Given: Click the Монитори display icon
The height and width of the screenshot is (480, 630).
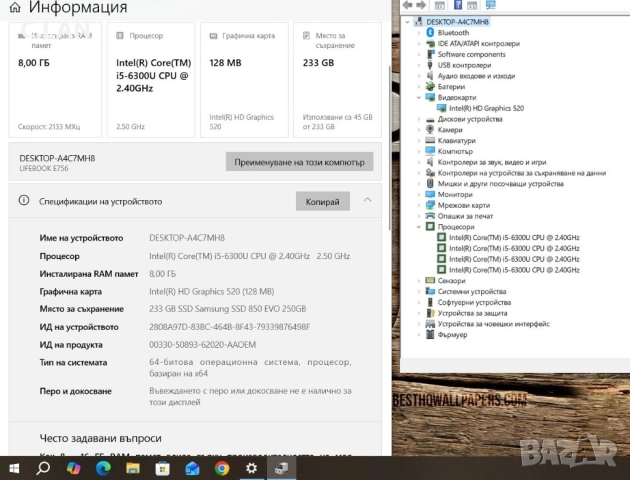Looking at the screenshot, I should point(430,194).
